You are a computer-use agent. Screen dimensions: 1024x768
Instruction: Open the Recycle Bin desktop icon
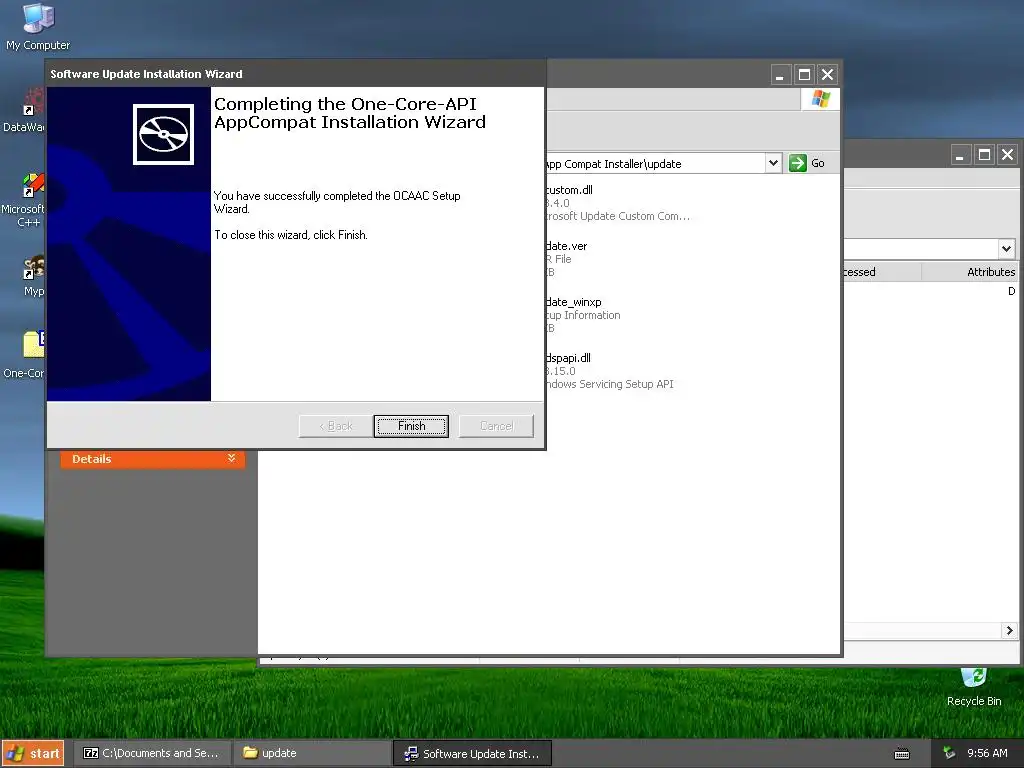pyautogui.click(x=973, y=686)
